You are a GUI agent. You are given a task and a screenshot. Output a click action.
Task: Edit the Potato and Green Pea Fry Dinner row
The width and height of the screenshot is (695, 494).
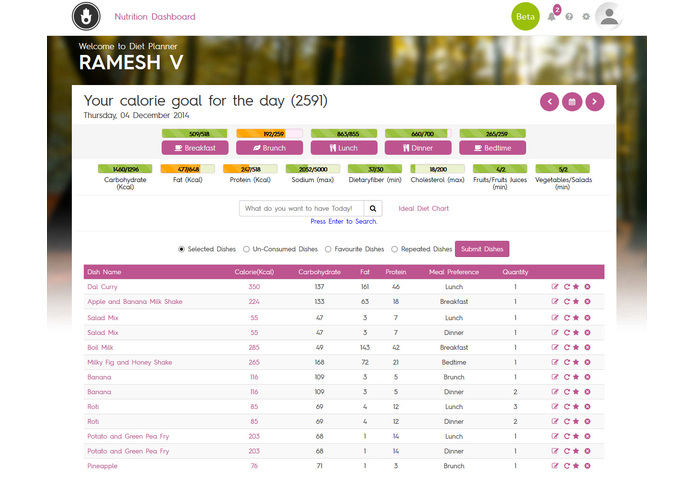coord(554,451)
